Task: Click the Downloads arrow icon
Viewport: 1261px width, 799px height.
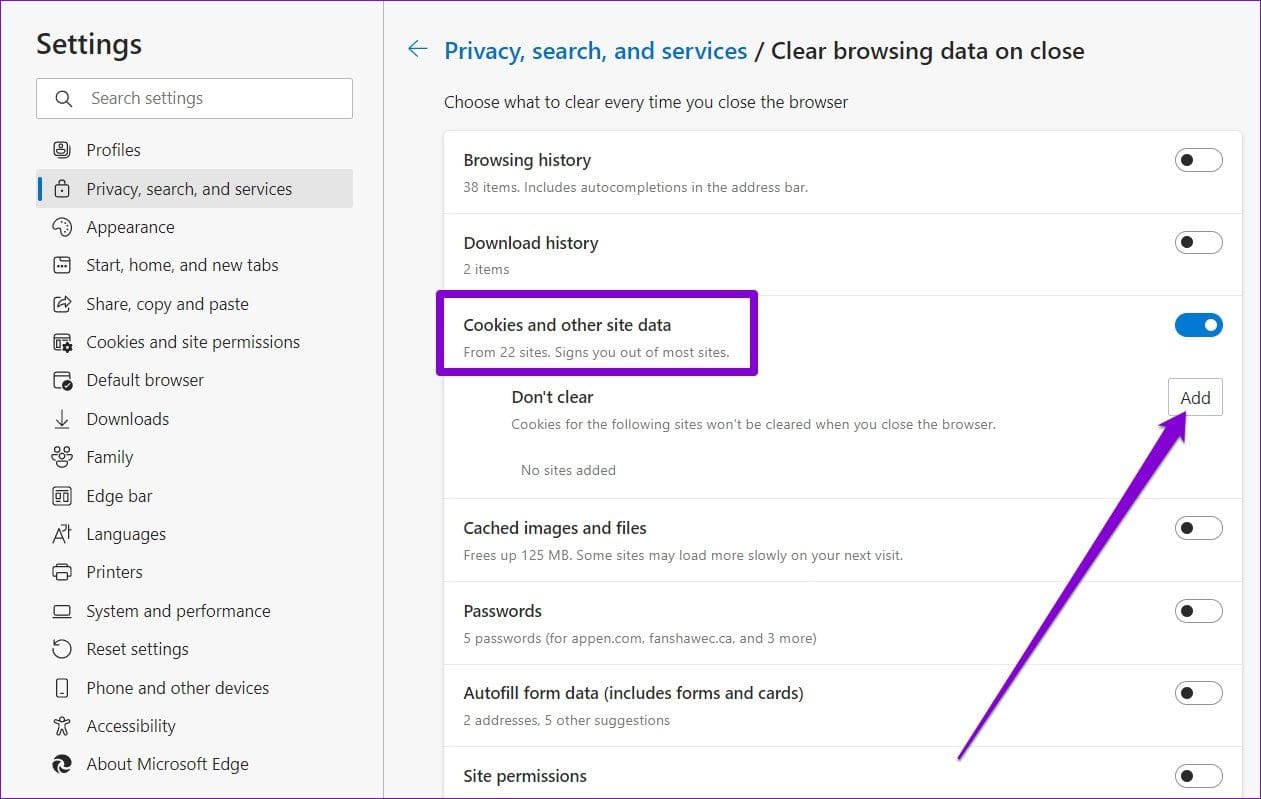Action: [62, 419]
